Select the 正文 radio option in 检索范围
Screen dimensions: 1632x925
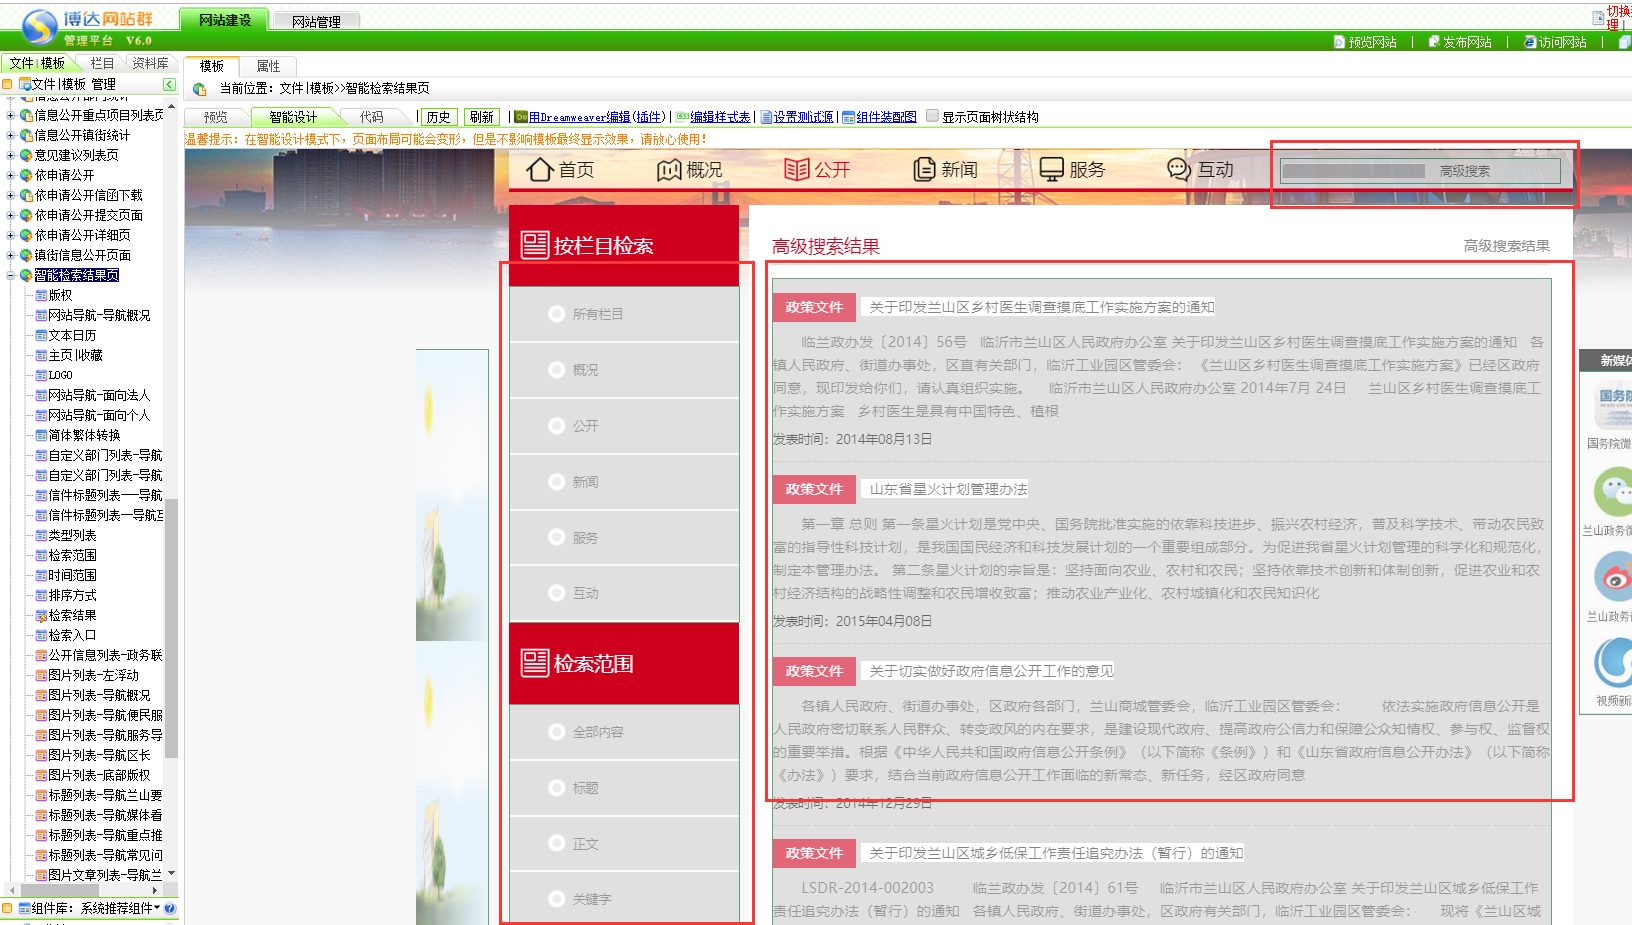(x=557, y=843)
